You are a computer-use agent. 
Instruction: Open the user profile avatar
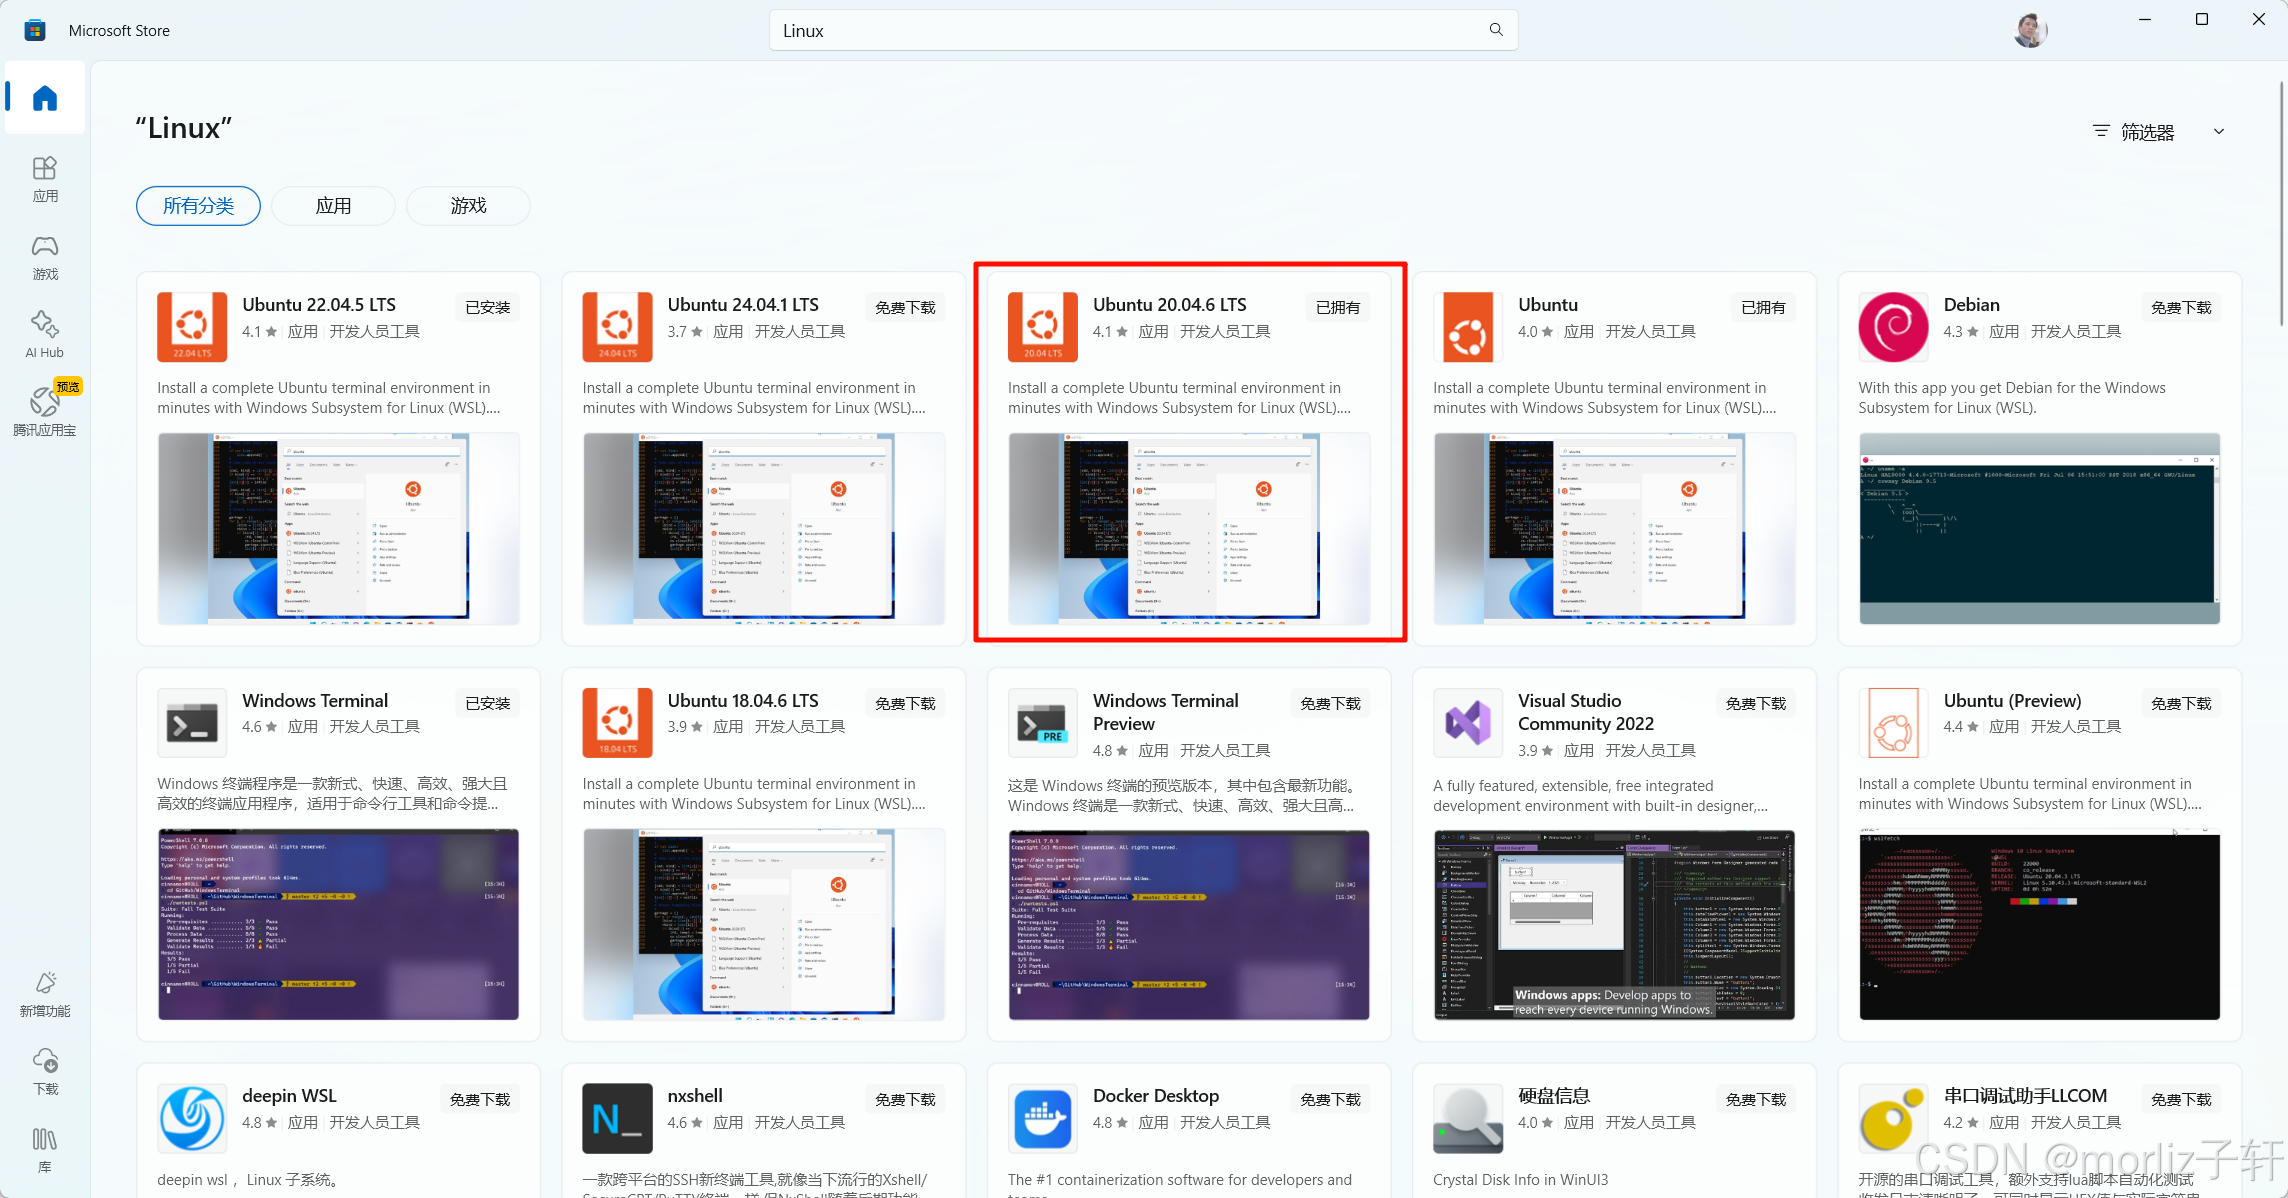point(2030,30)
